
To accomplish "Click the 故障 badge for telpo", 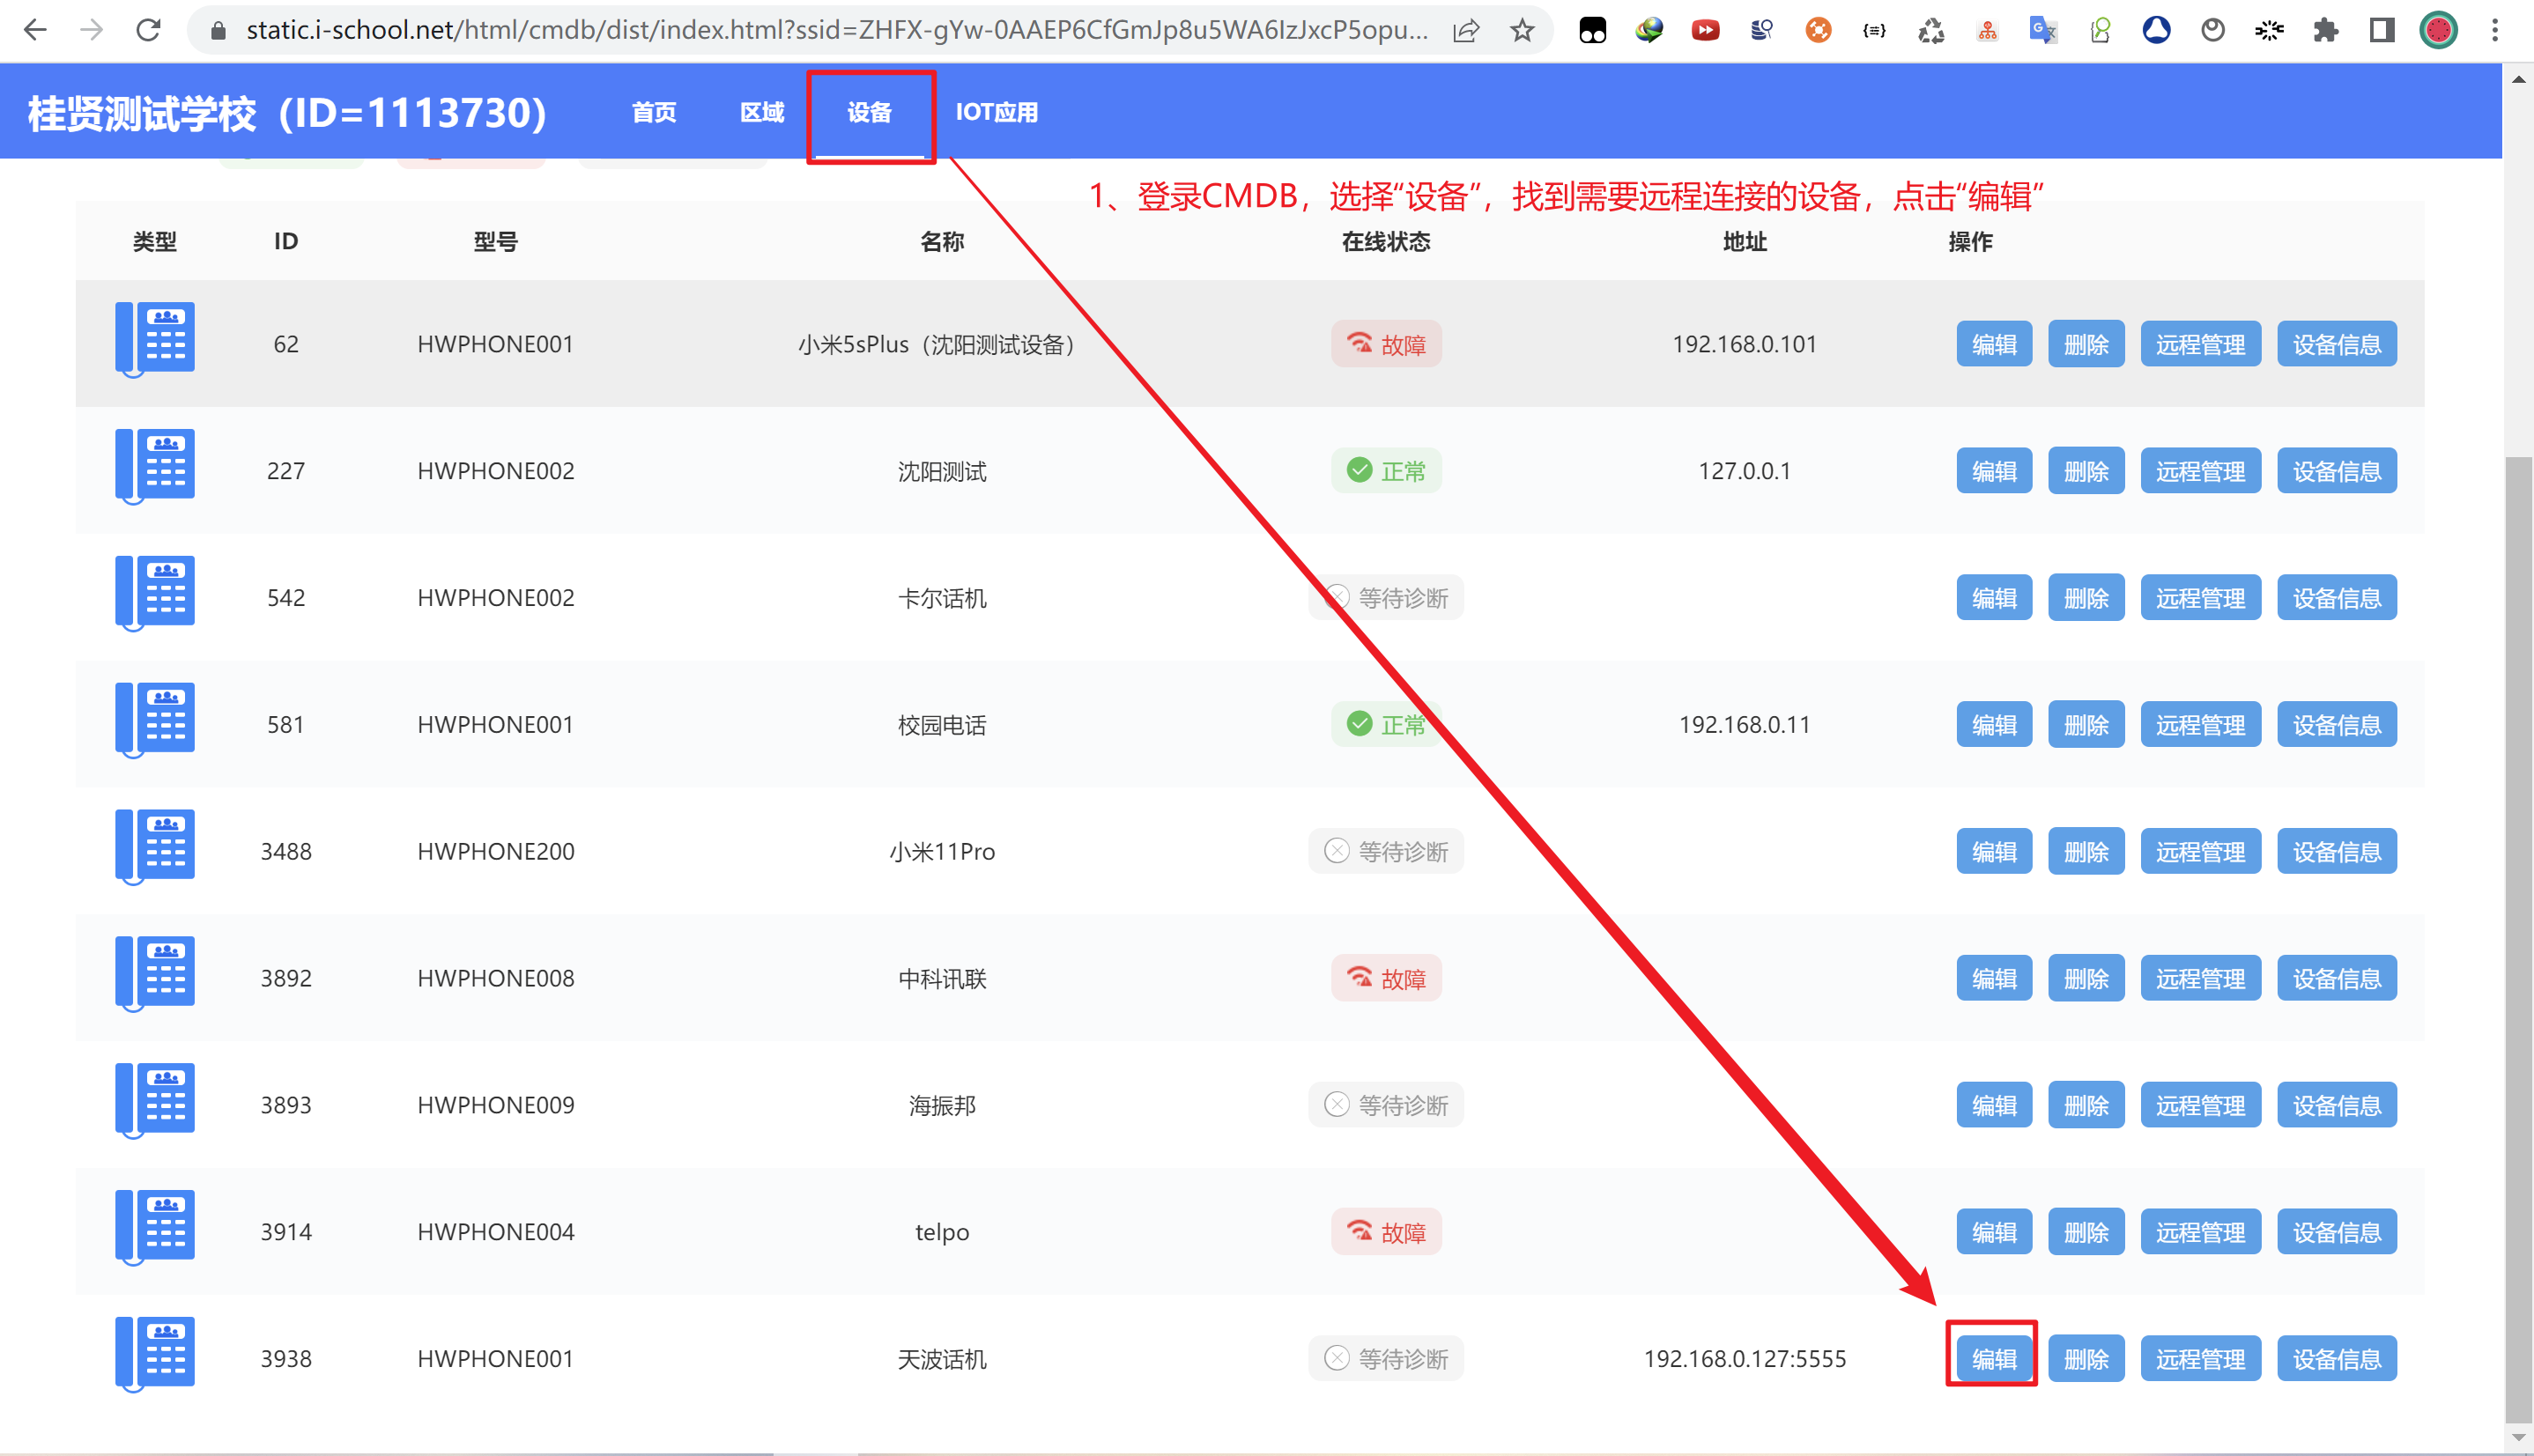I will (x=1386, y=1232).
